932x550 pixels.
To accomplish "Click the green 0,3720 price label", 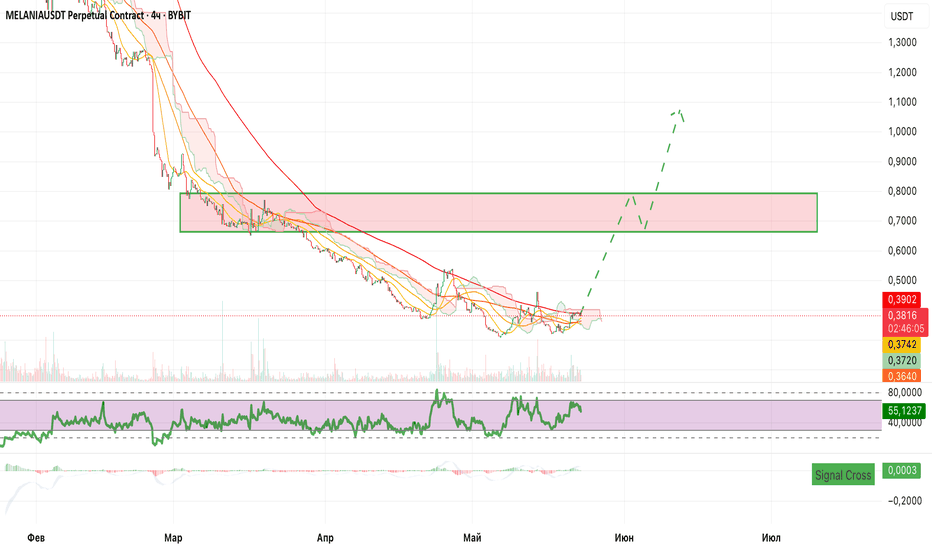I will 902,360.
